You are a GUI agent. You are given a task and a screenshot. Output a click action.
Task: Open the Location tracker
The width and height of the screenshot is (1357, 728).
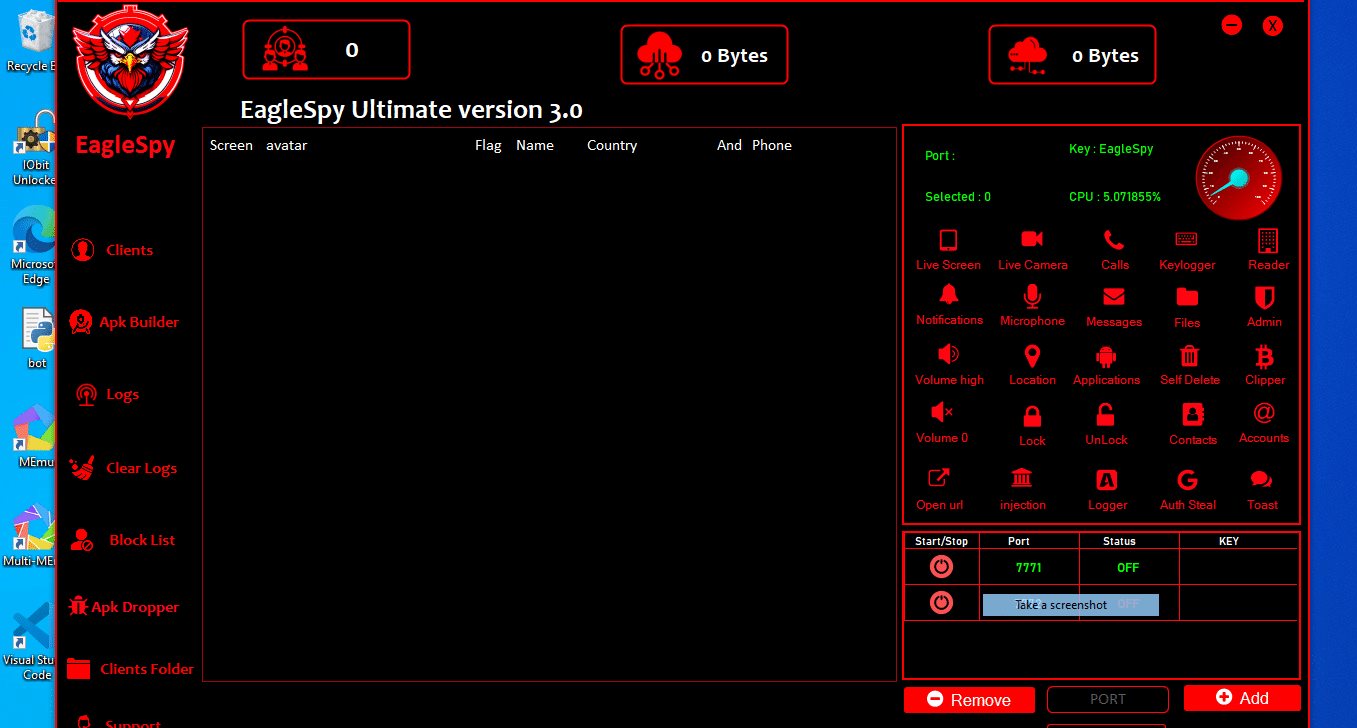[x=1032, y=362]
